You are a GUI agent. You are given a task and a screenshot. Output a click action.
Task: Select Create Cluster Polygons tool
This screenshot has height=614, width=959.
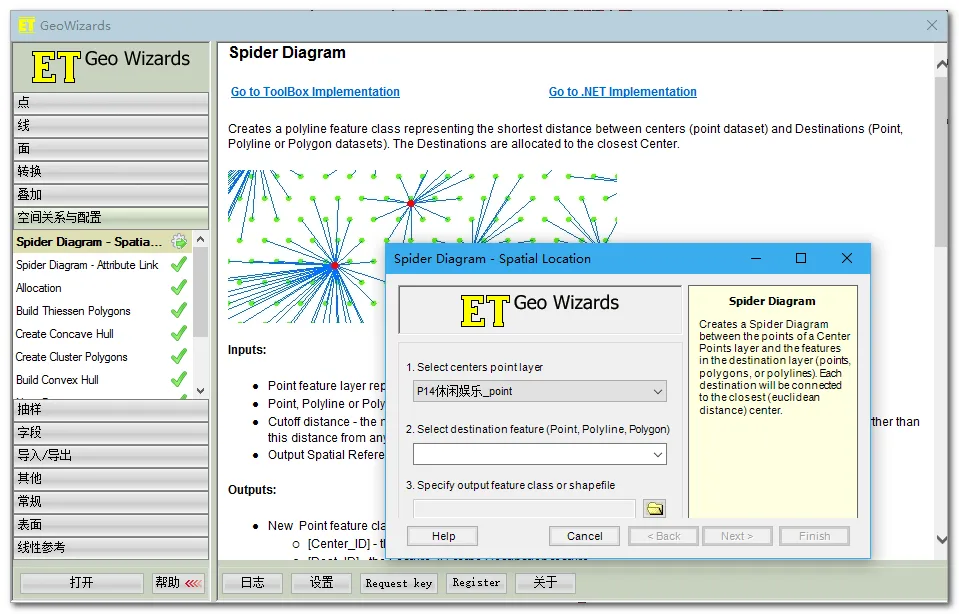[72, 357]
